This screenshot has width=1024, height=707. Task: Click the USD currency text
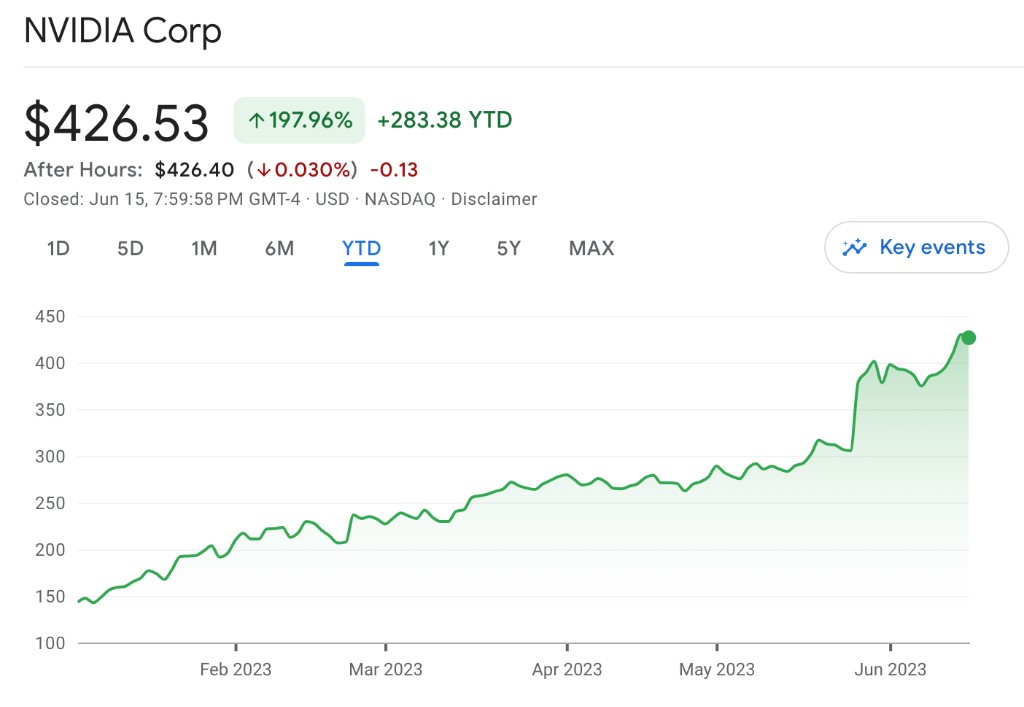[332, 199]
